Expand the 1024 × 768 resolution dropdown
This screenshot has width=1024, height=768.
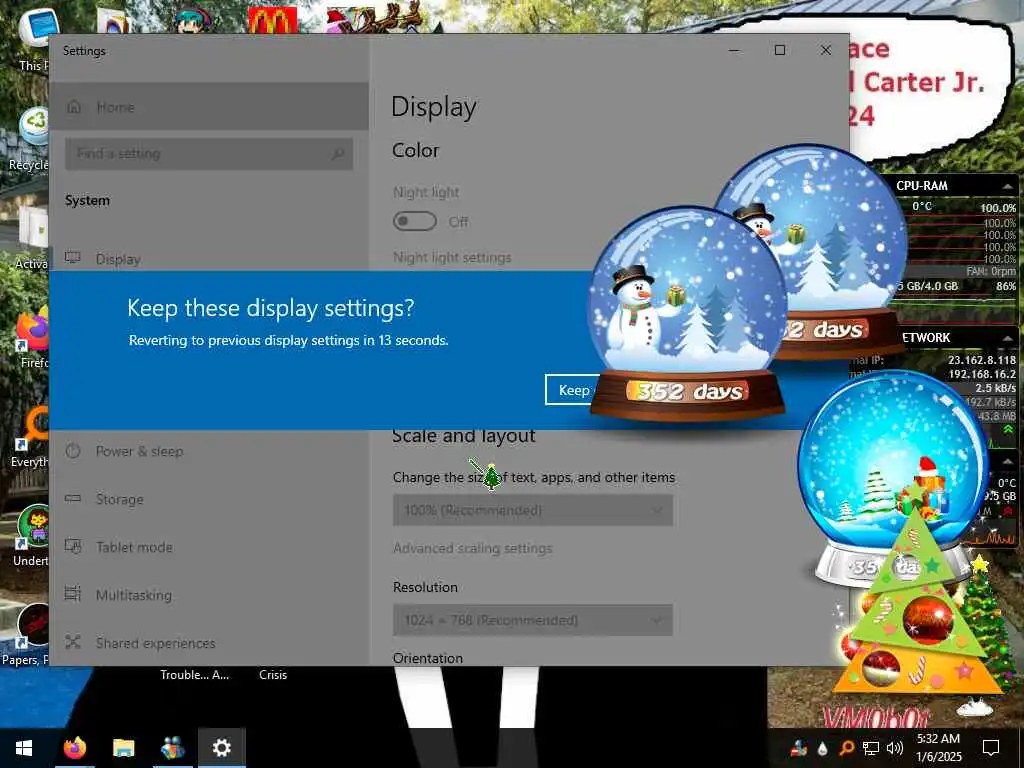[532, 620]
